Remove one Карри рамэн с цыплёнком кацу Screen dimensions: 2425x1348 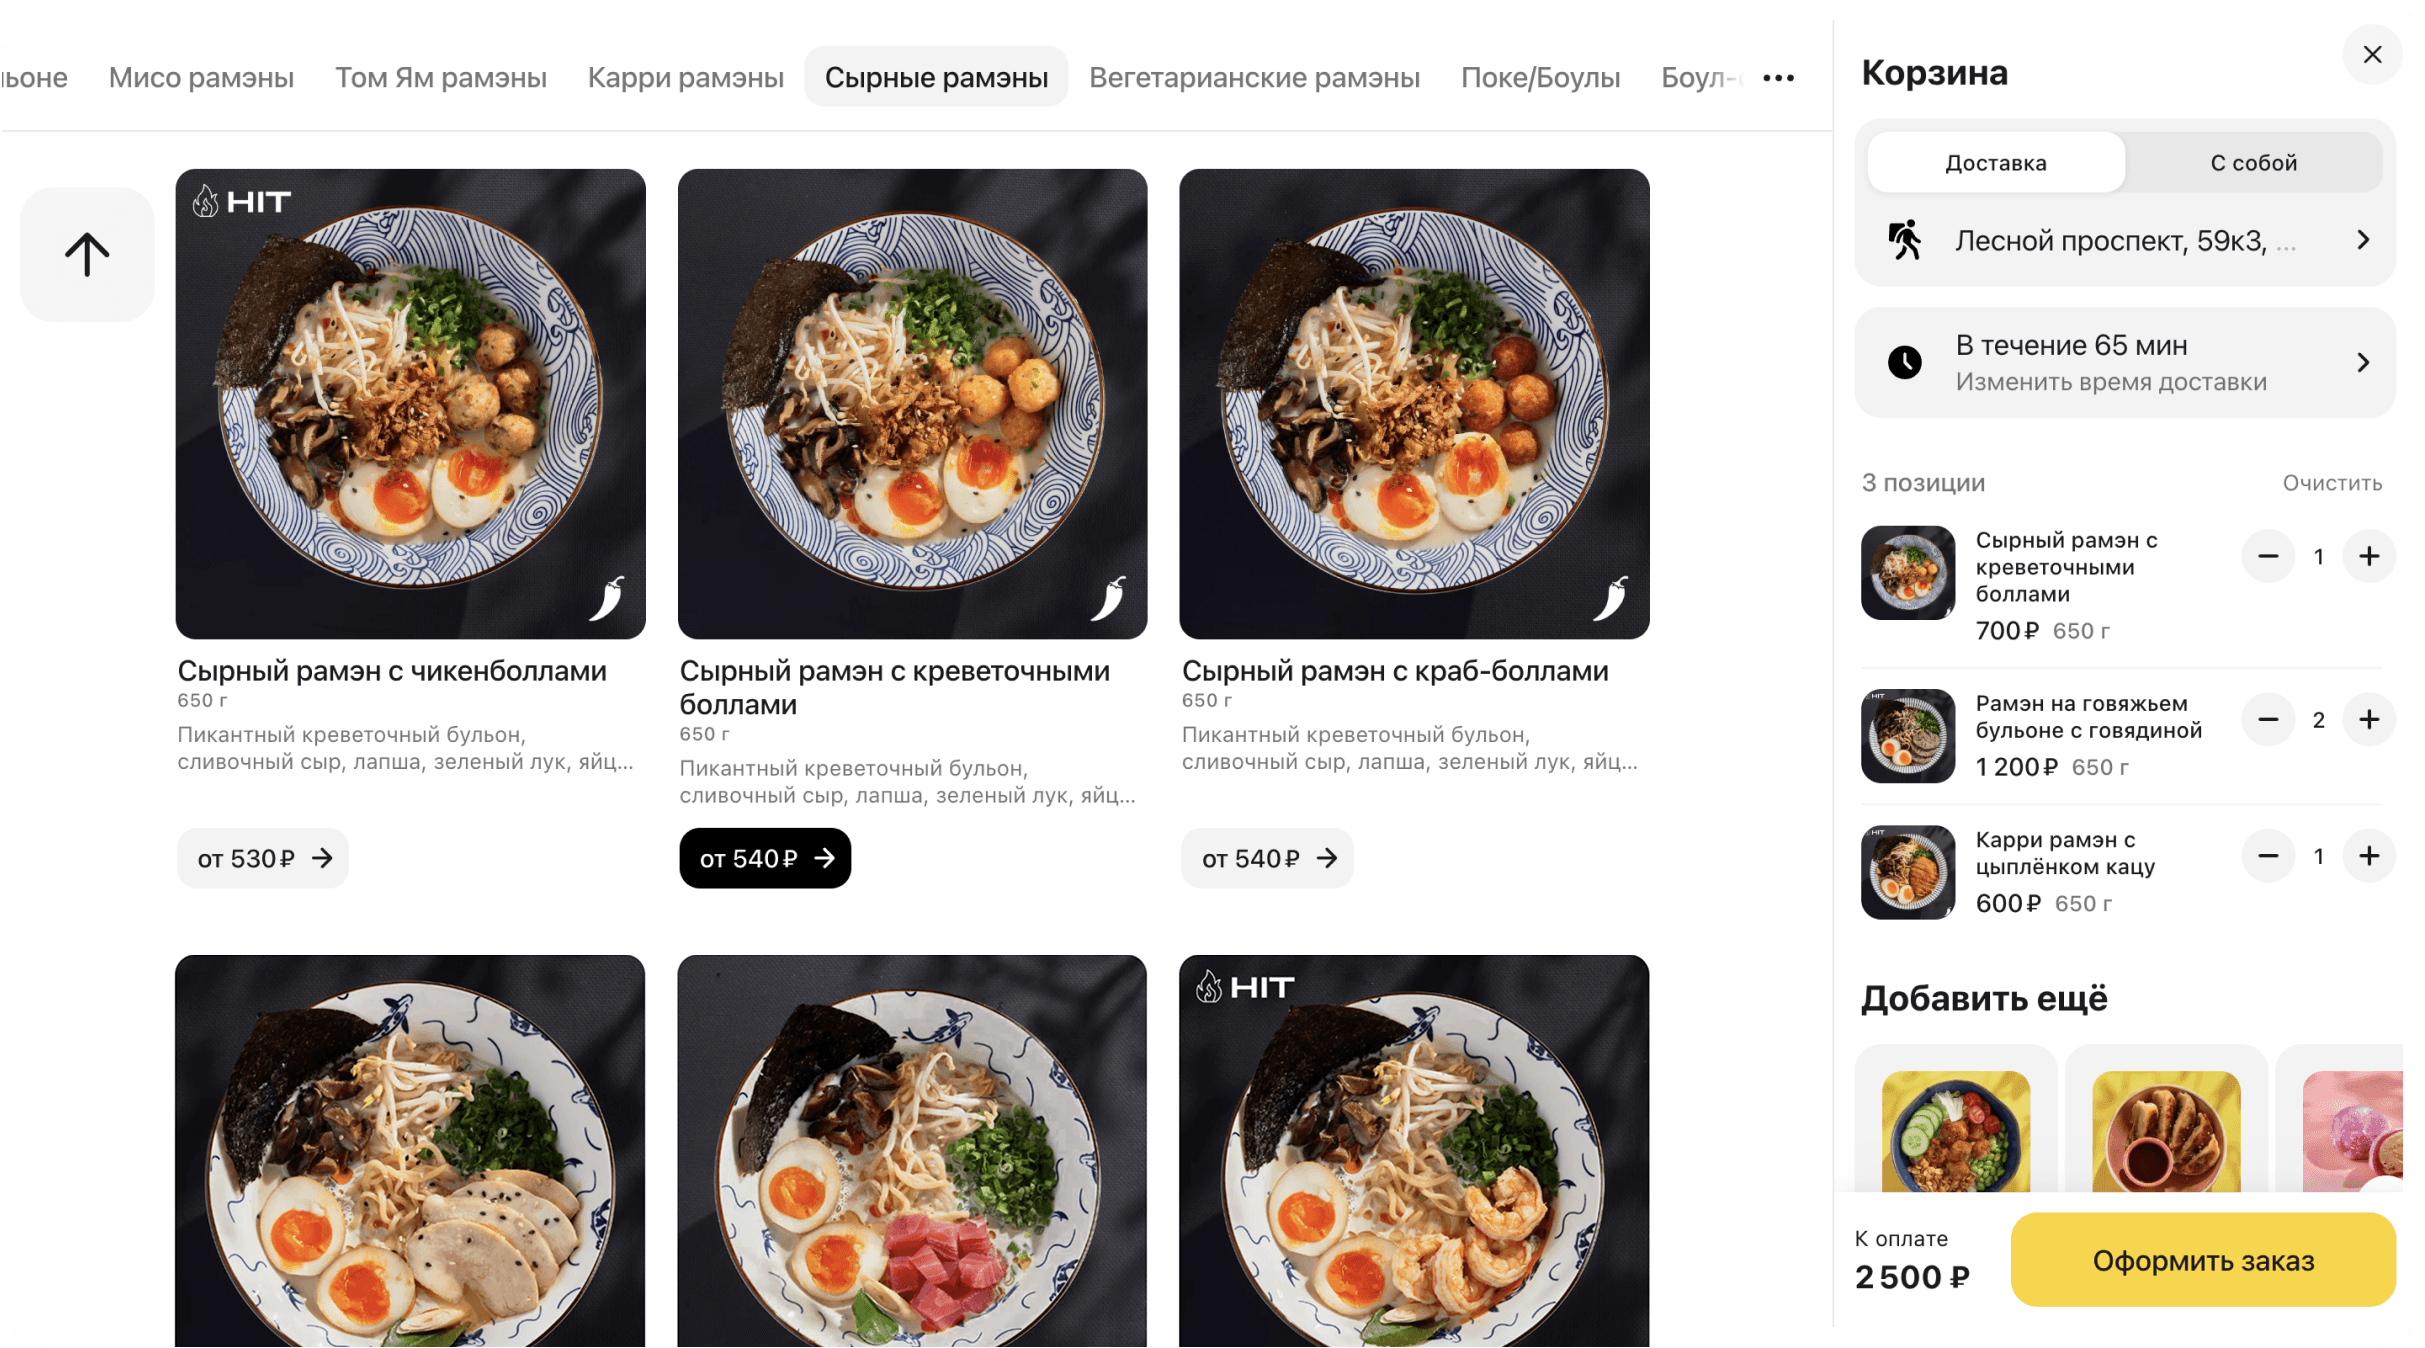pyautogui.click(x=2268, y=856)
